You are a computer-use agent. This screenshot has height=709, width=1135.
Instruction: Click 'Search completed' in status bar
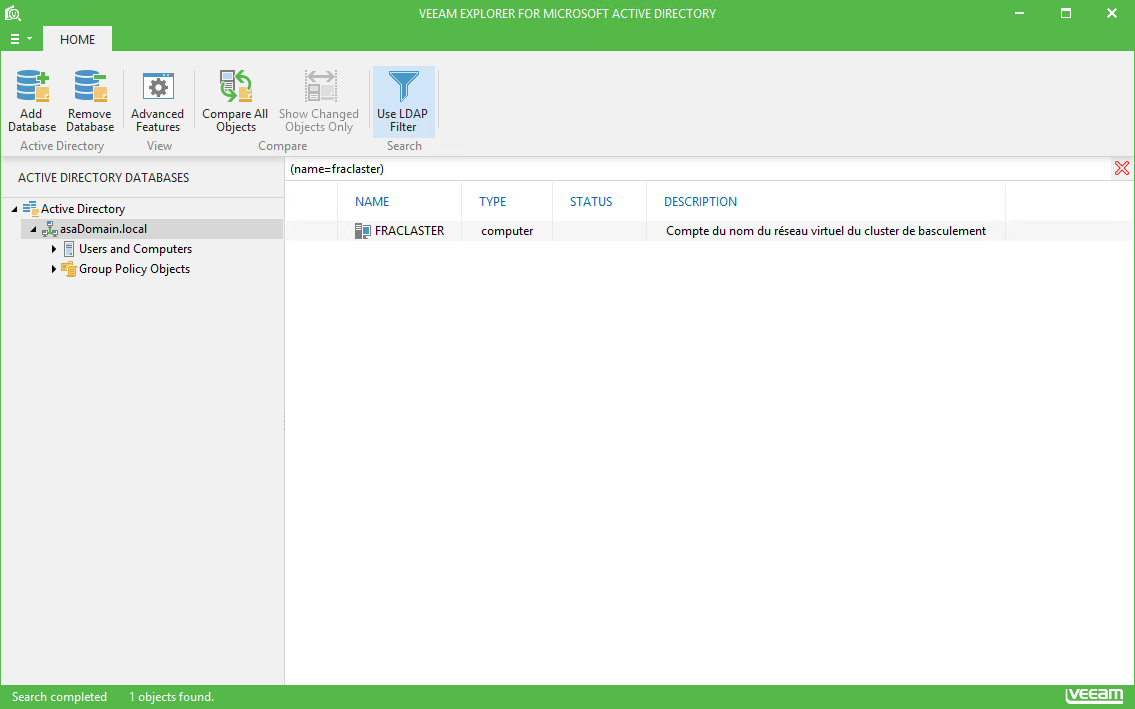(59, 697)
